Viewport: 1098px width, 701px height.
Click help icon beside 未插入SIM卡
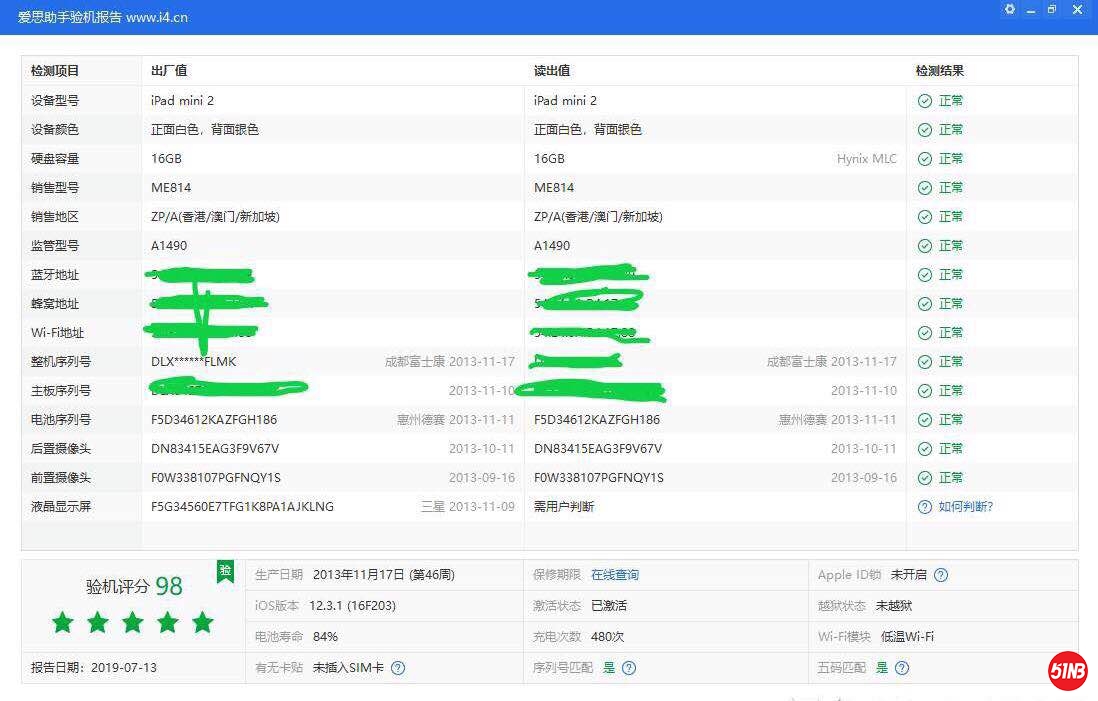398,668
